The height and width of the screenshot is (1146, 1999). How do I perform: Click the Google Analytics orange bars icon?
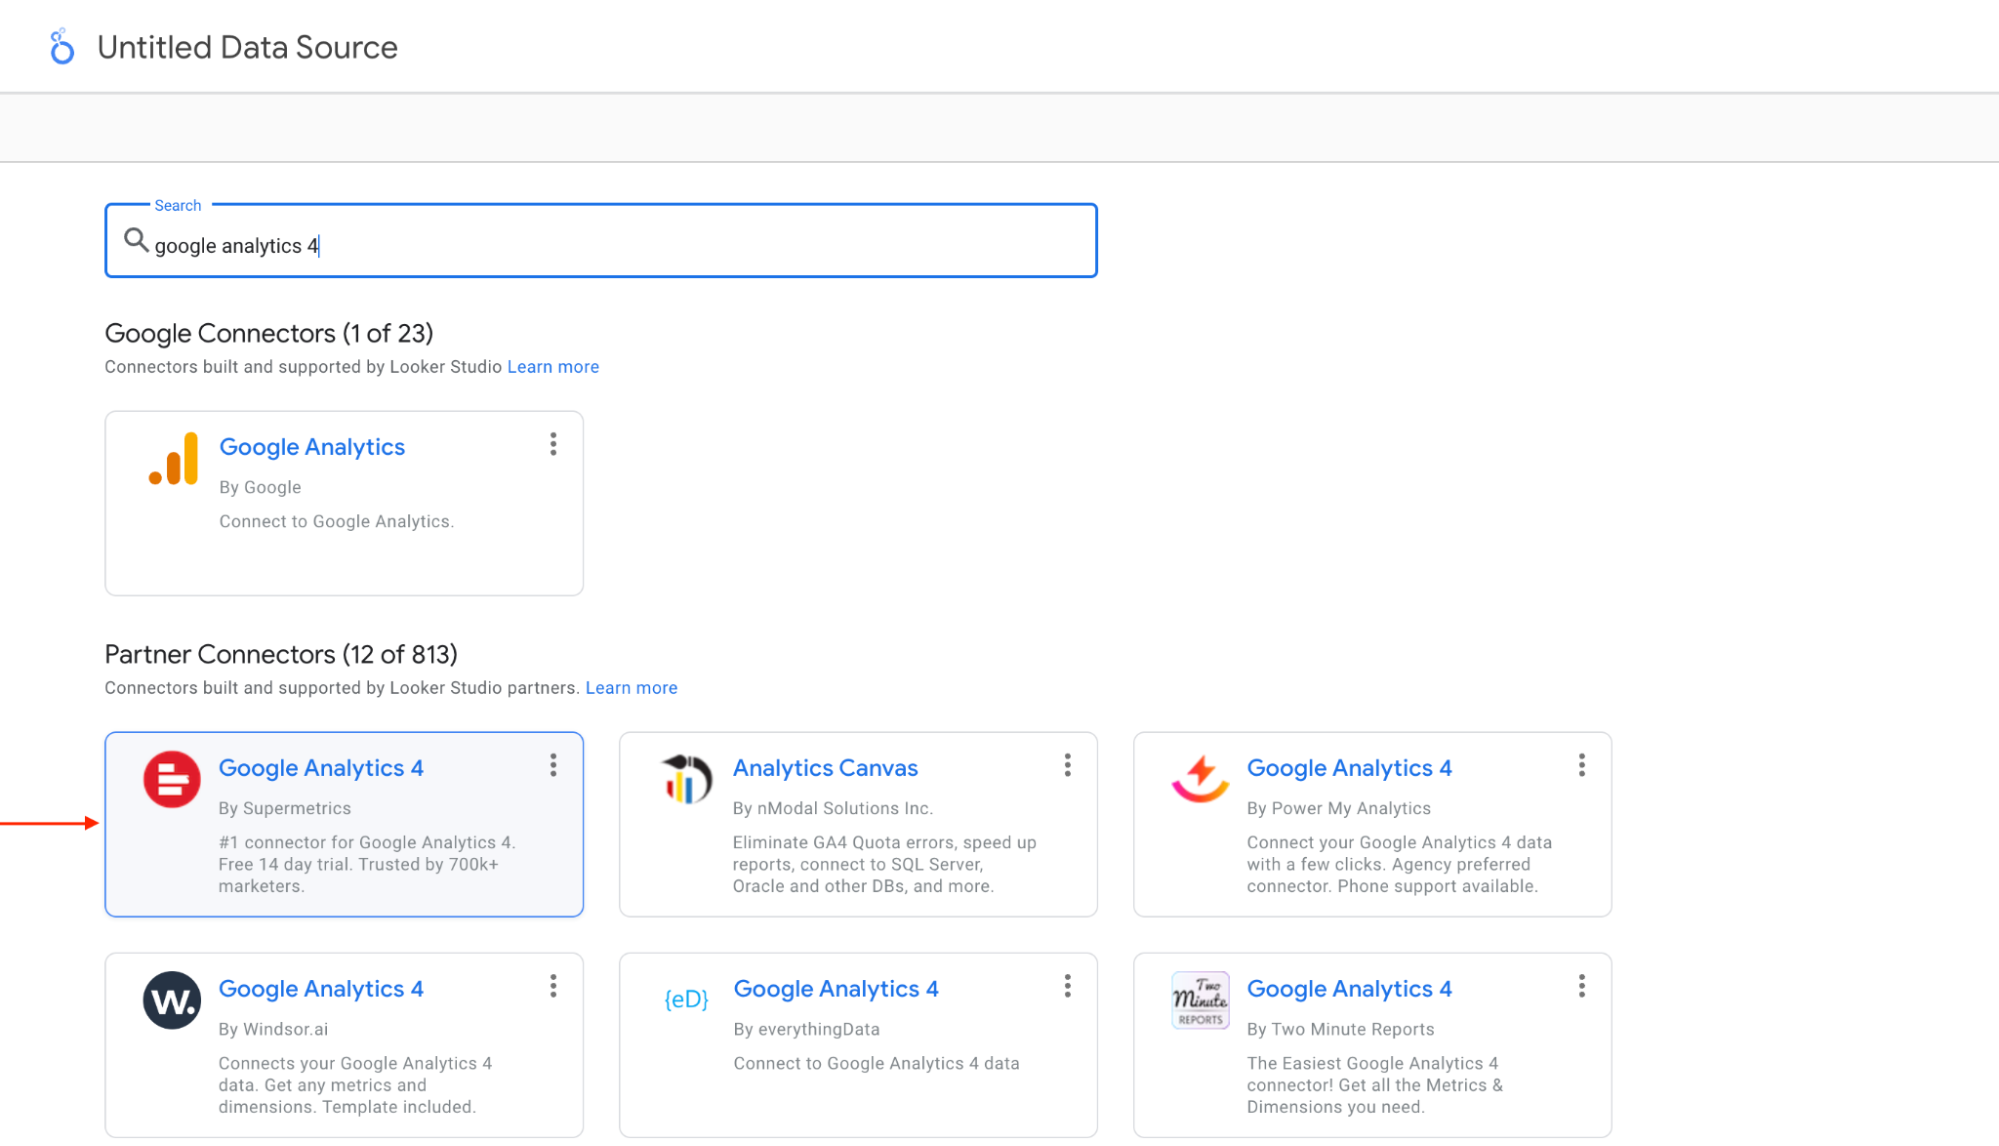(174, 459)
